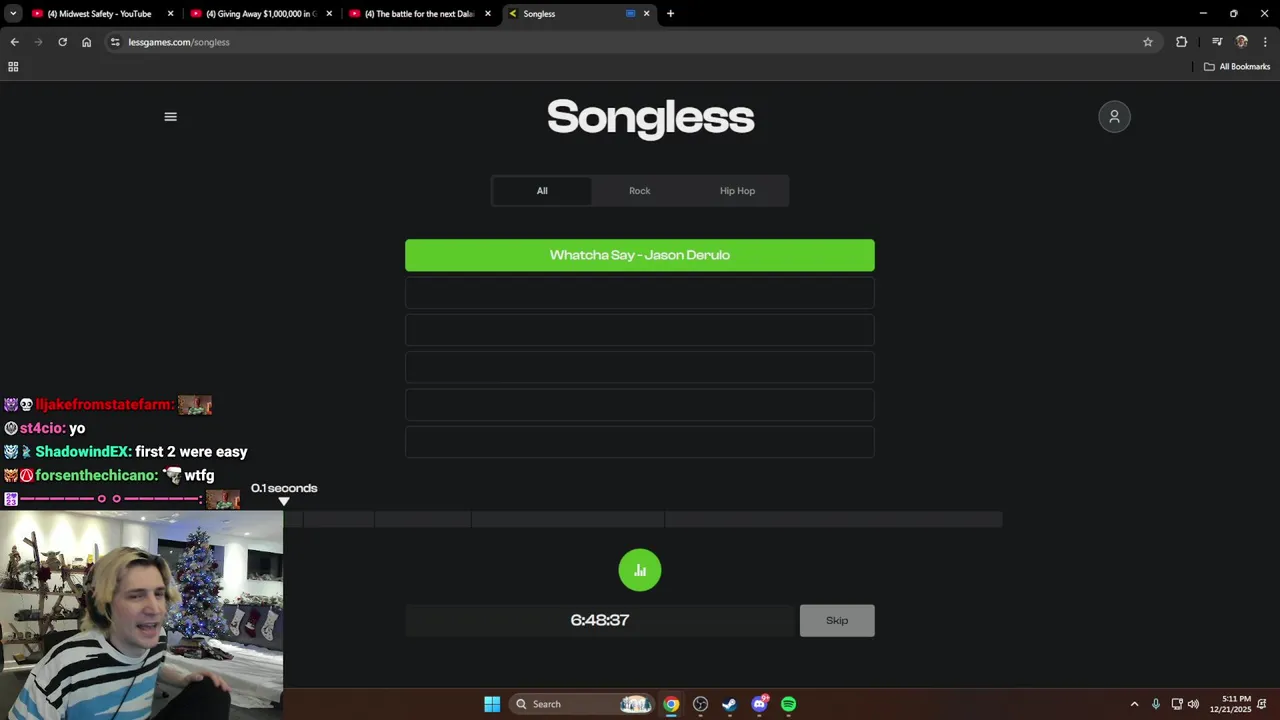Click the taskbar Search box
The width and height of the screenshot is (1280, 720).
[582, 704]
